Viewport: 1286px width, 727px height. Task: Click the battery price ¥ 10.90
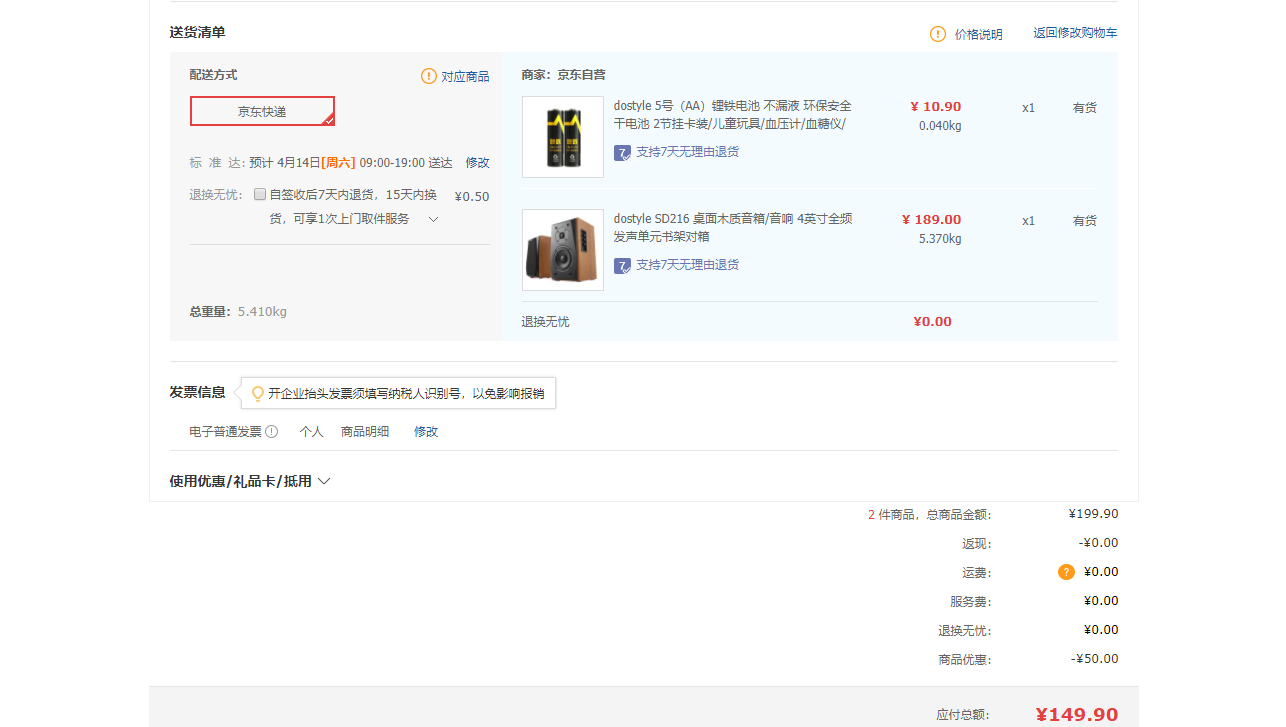click(x=936, y=107)
